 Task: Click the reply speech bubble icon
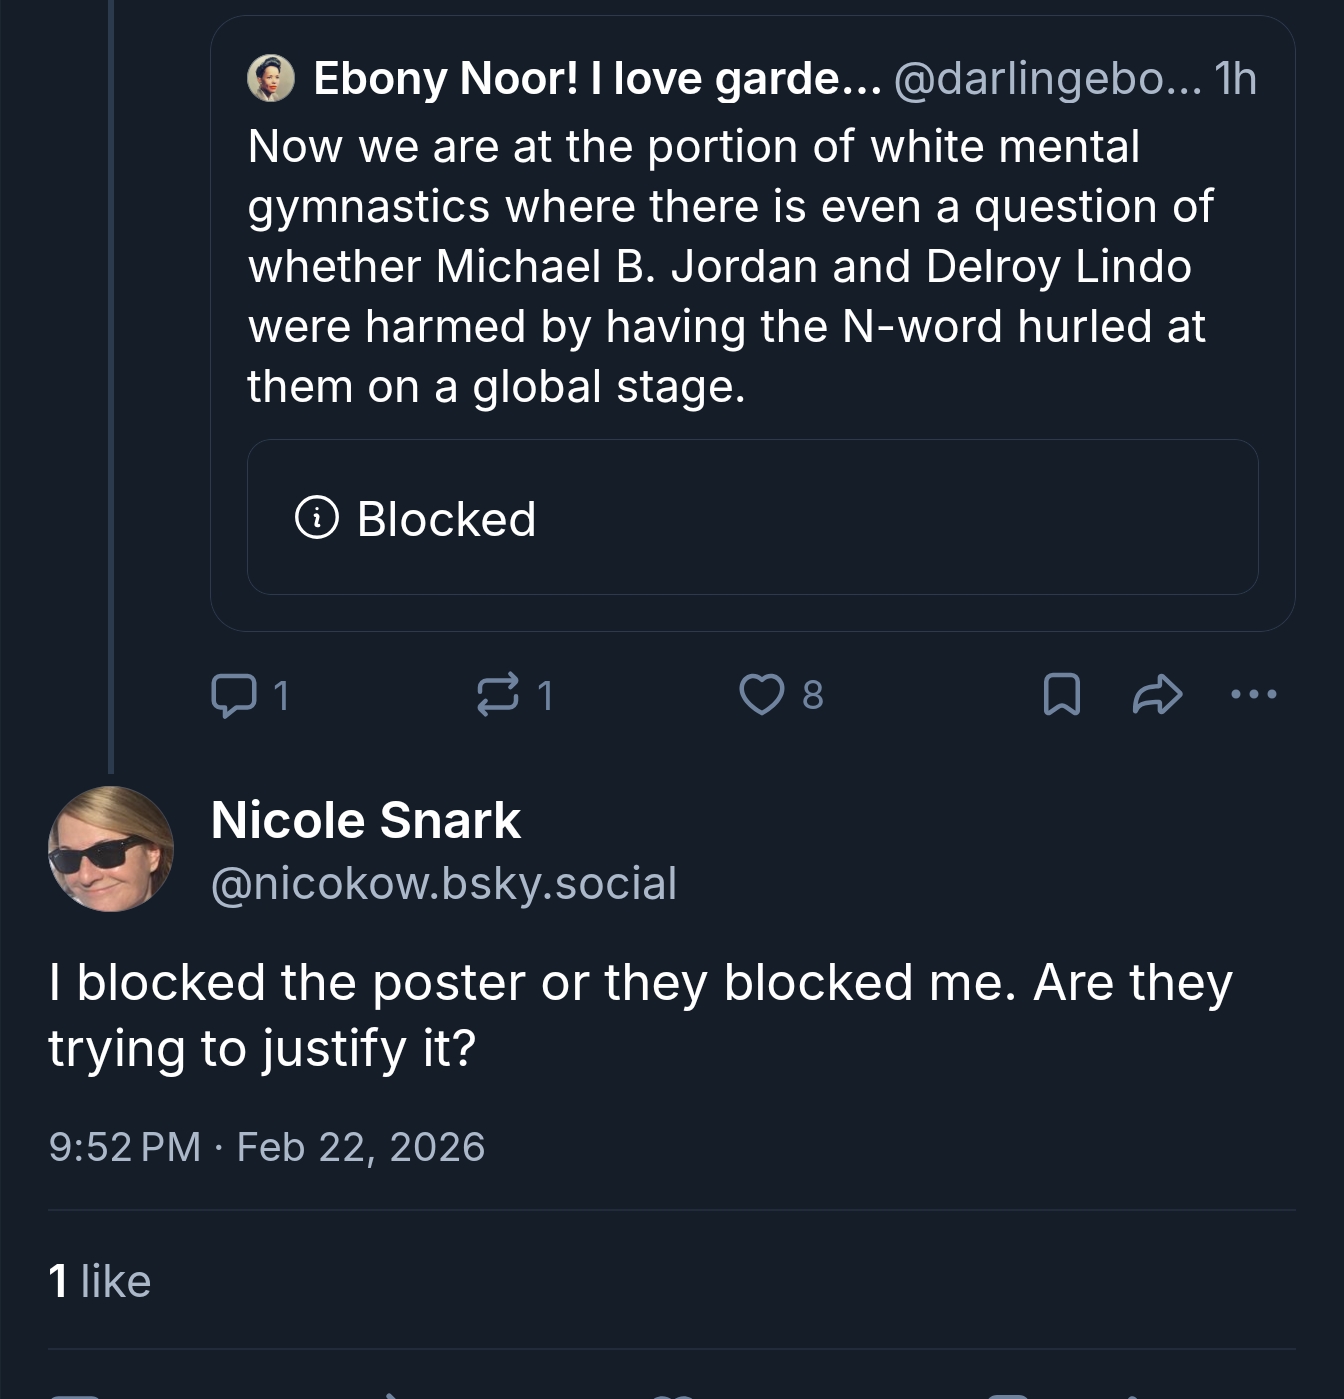(233, 695)
